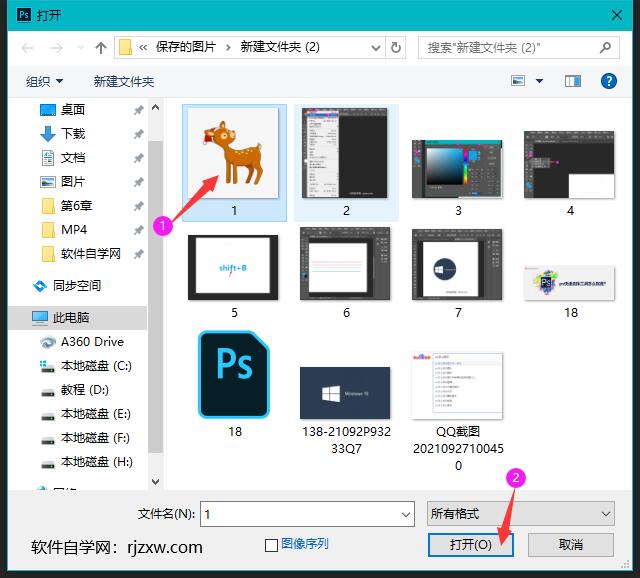Click the pin icon next to 软件自学网
Screen dimensions: 640x578
click(139, 254)
